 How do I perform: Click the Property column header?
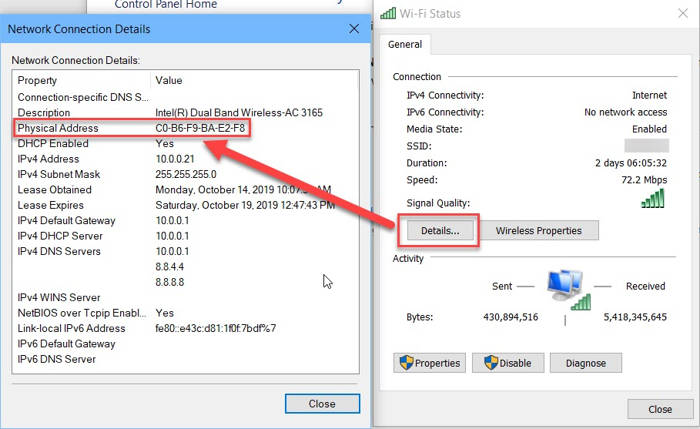(x=37, y=81)
